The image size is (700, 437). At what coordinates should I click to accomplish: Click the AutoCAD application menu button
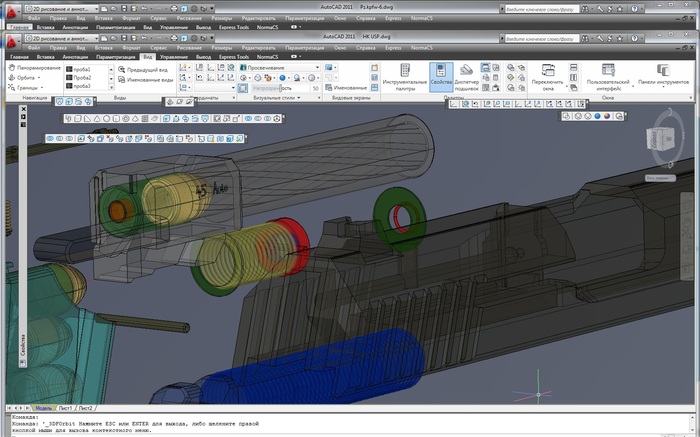[x=11, y=41]
